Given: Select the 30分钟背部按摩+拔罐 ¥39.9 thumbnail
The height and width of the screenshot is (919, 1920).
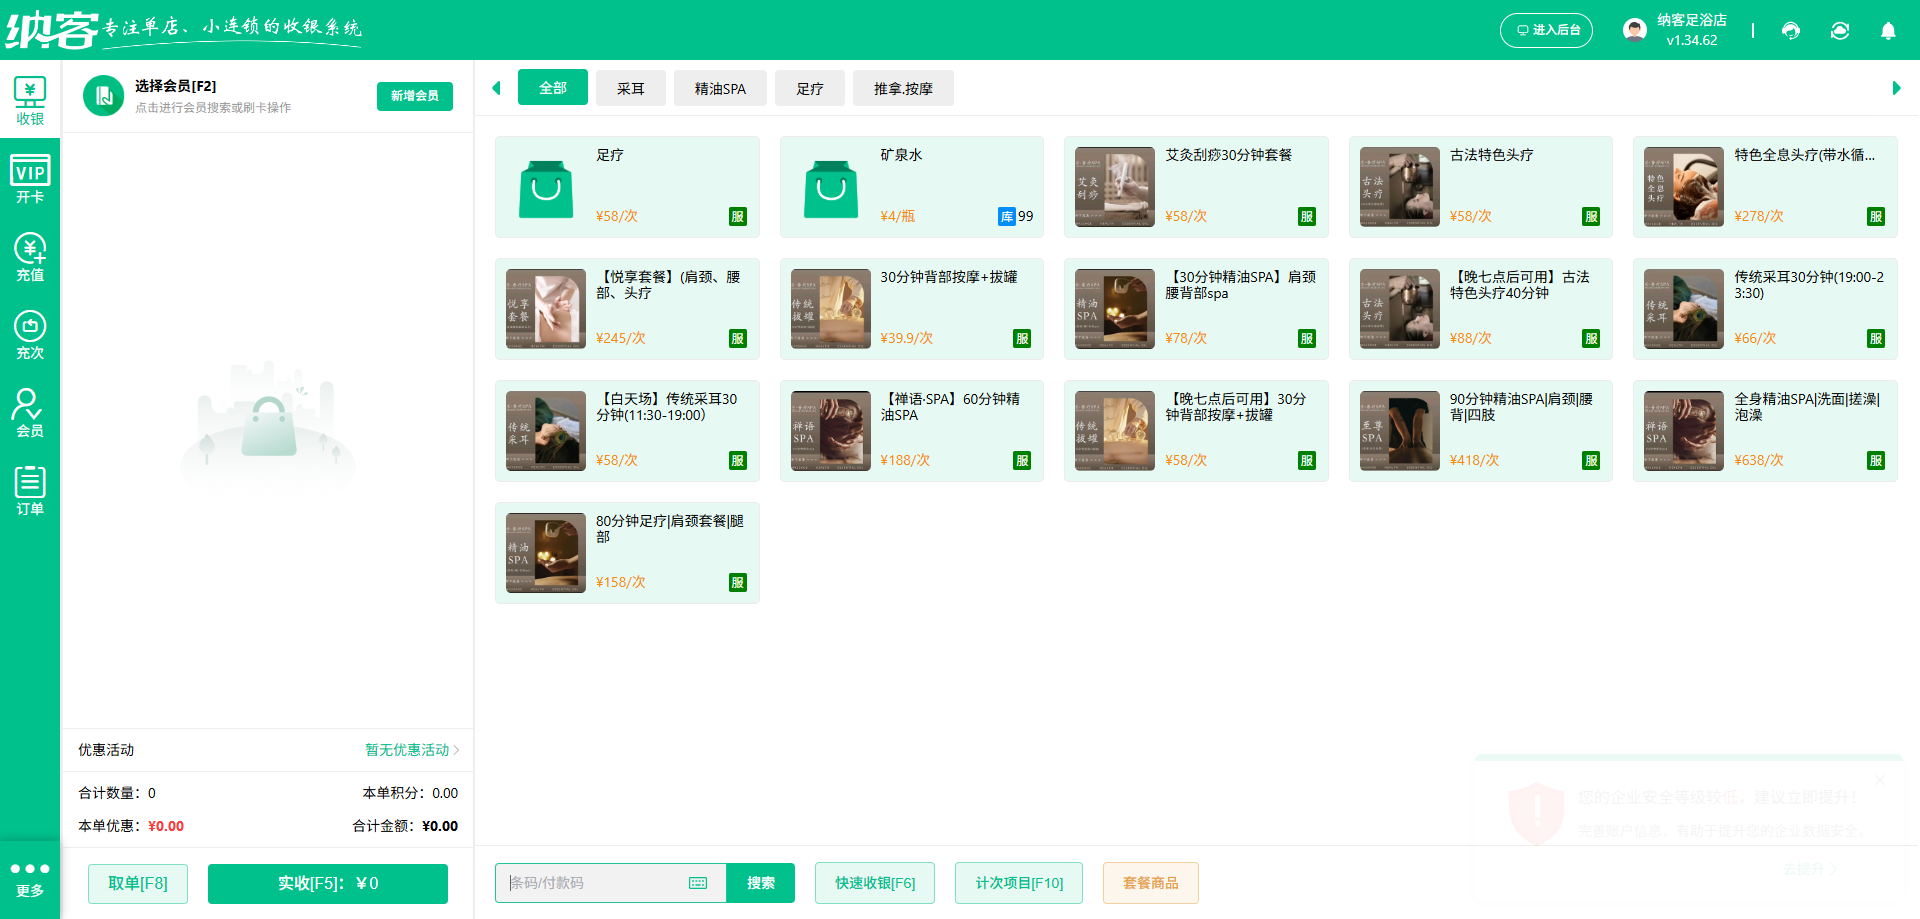Looking at the screenshot, I should click(831, 309).
